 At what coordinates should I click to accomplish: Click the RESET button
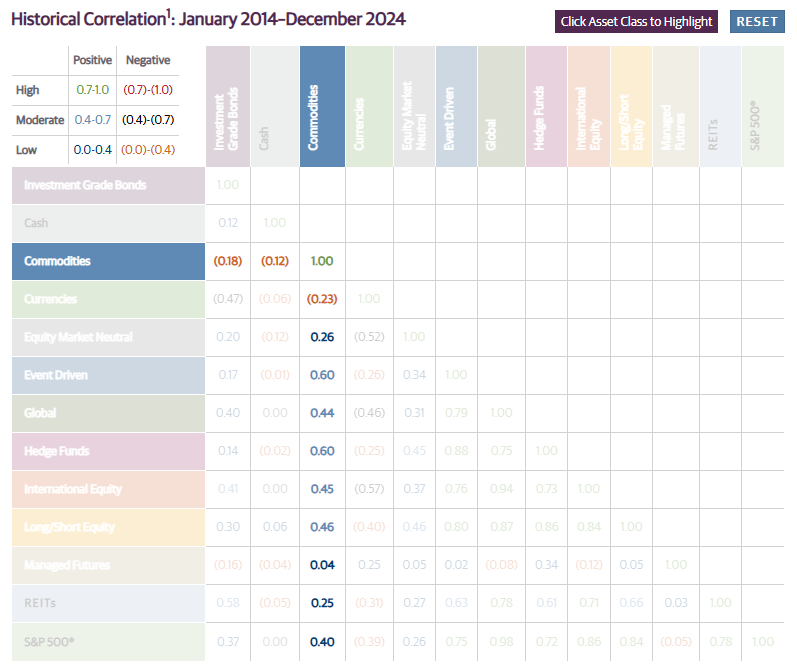coord(757,21)
